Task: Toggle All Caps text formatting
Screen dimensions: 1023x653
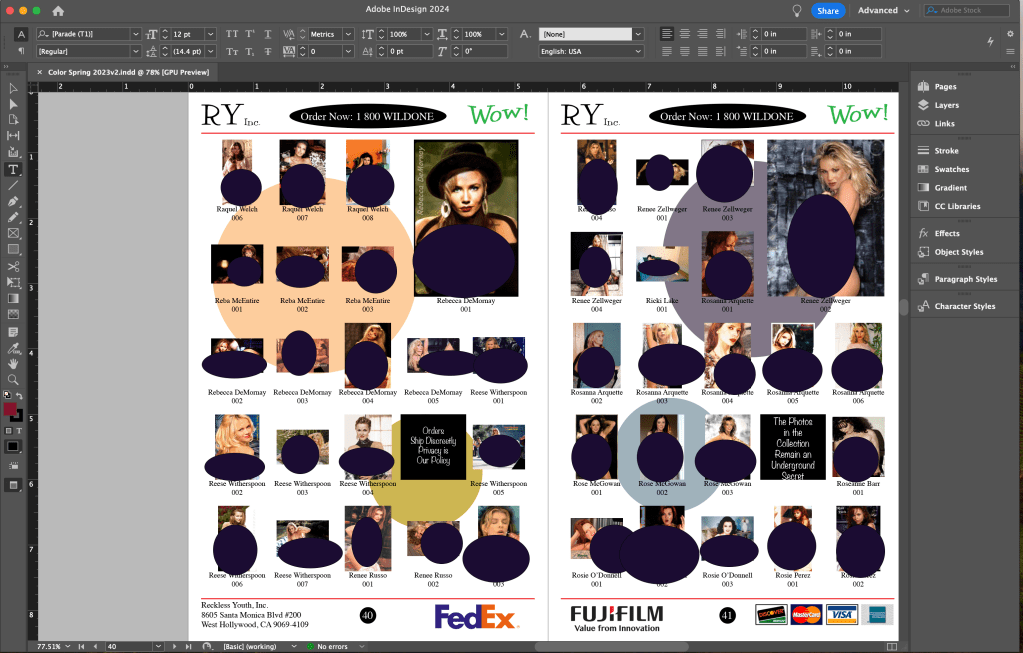Action: click(x=232, y=34)
